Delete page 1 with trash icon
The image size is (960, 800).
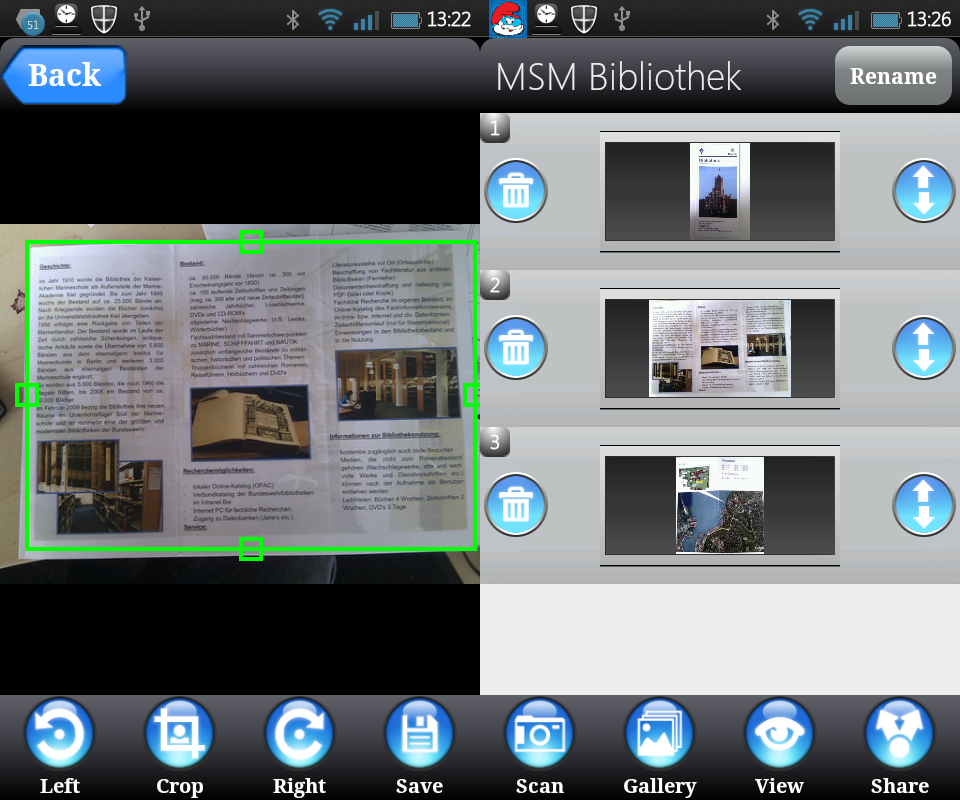516,190
